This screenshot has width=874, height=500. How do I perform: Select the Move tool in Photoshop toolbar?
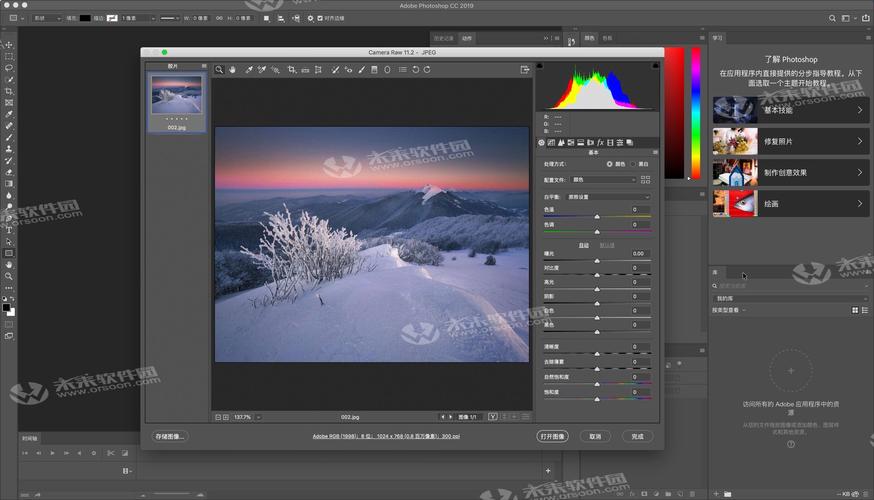(9, 45)
